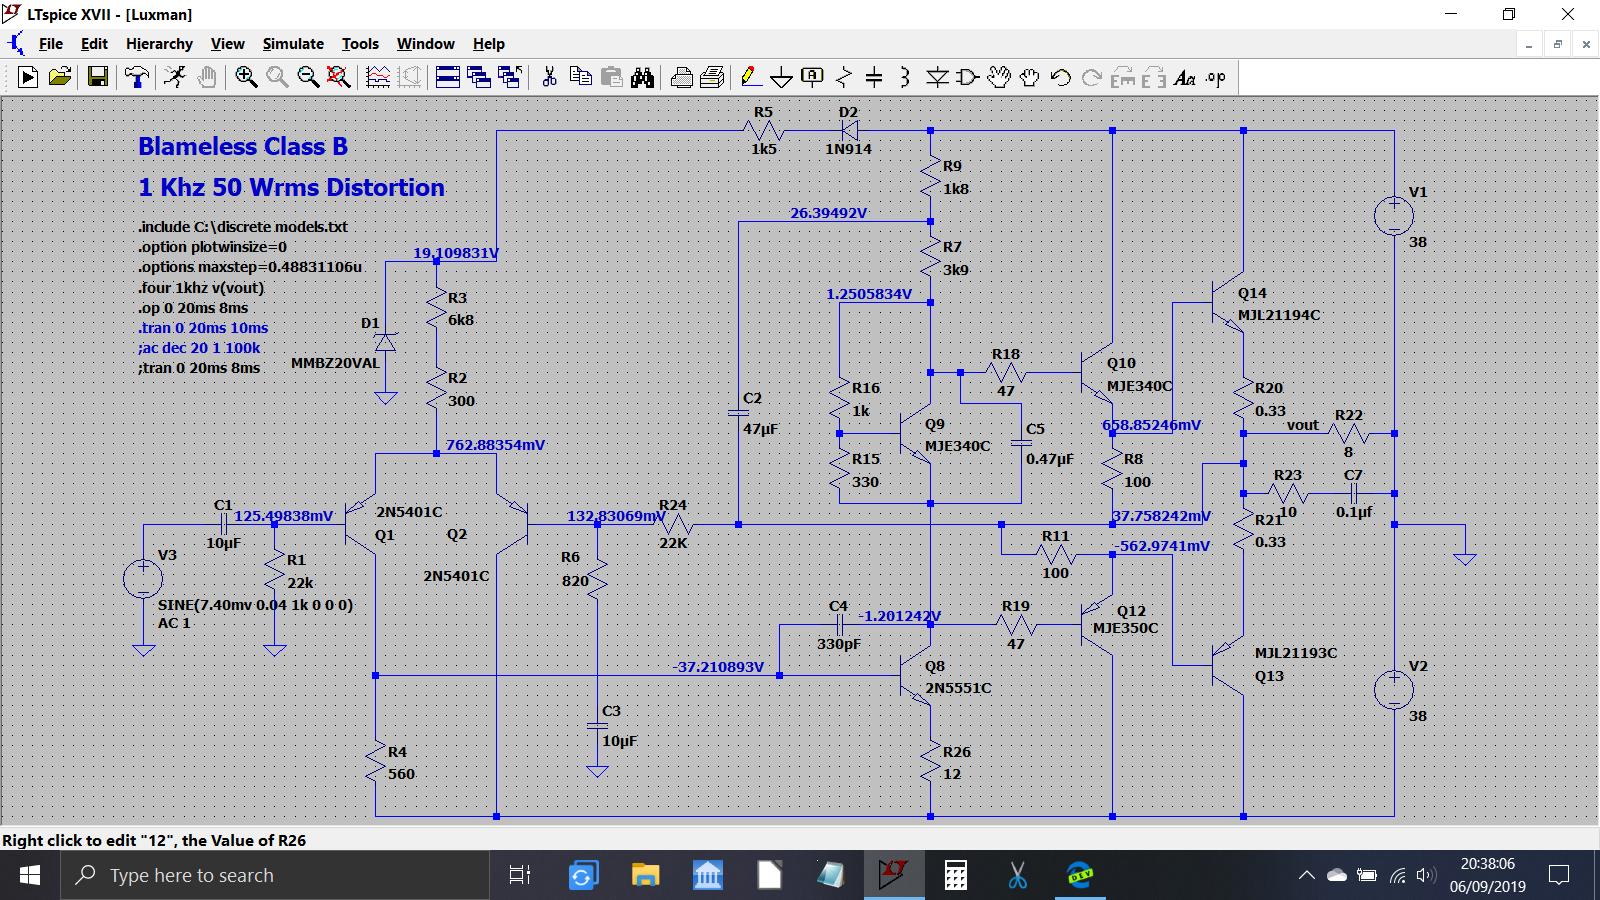Select the Cut scissors tool
This screenshot has width=1600, height=900.
549,77
